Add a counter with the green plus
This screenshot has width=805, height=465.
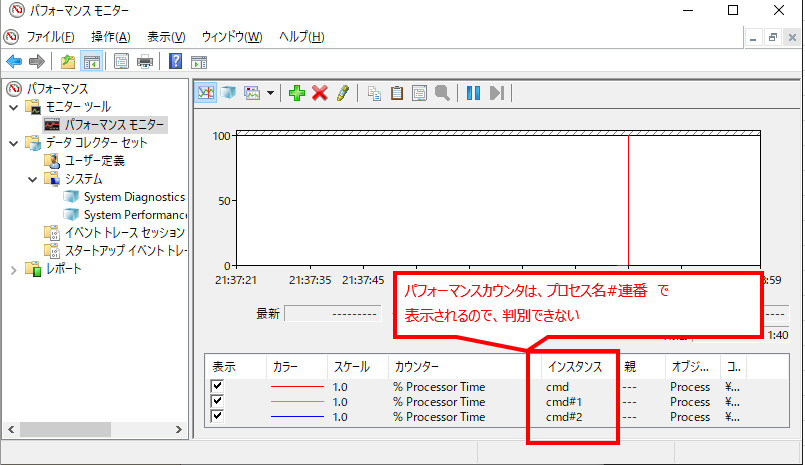click(297, 93)
